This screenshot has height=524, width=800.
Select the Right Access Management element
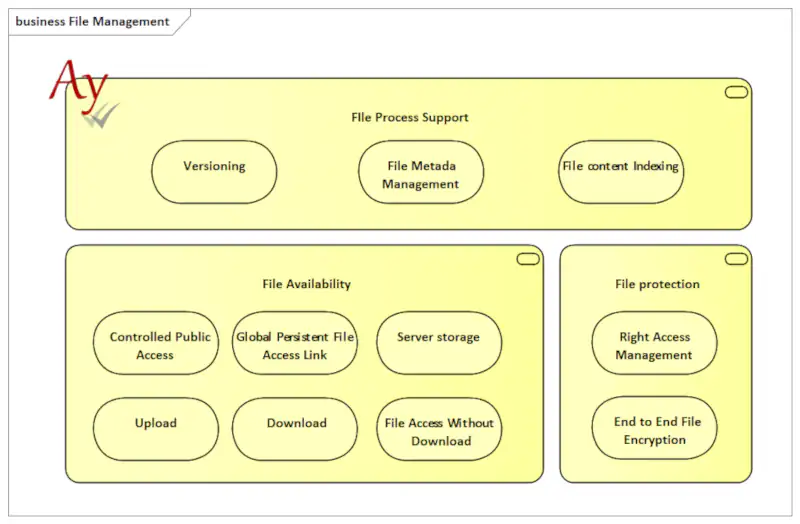pyautogui.click(x=655, y=343)
